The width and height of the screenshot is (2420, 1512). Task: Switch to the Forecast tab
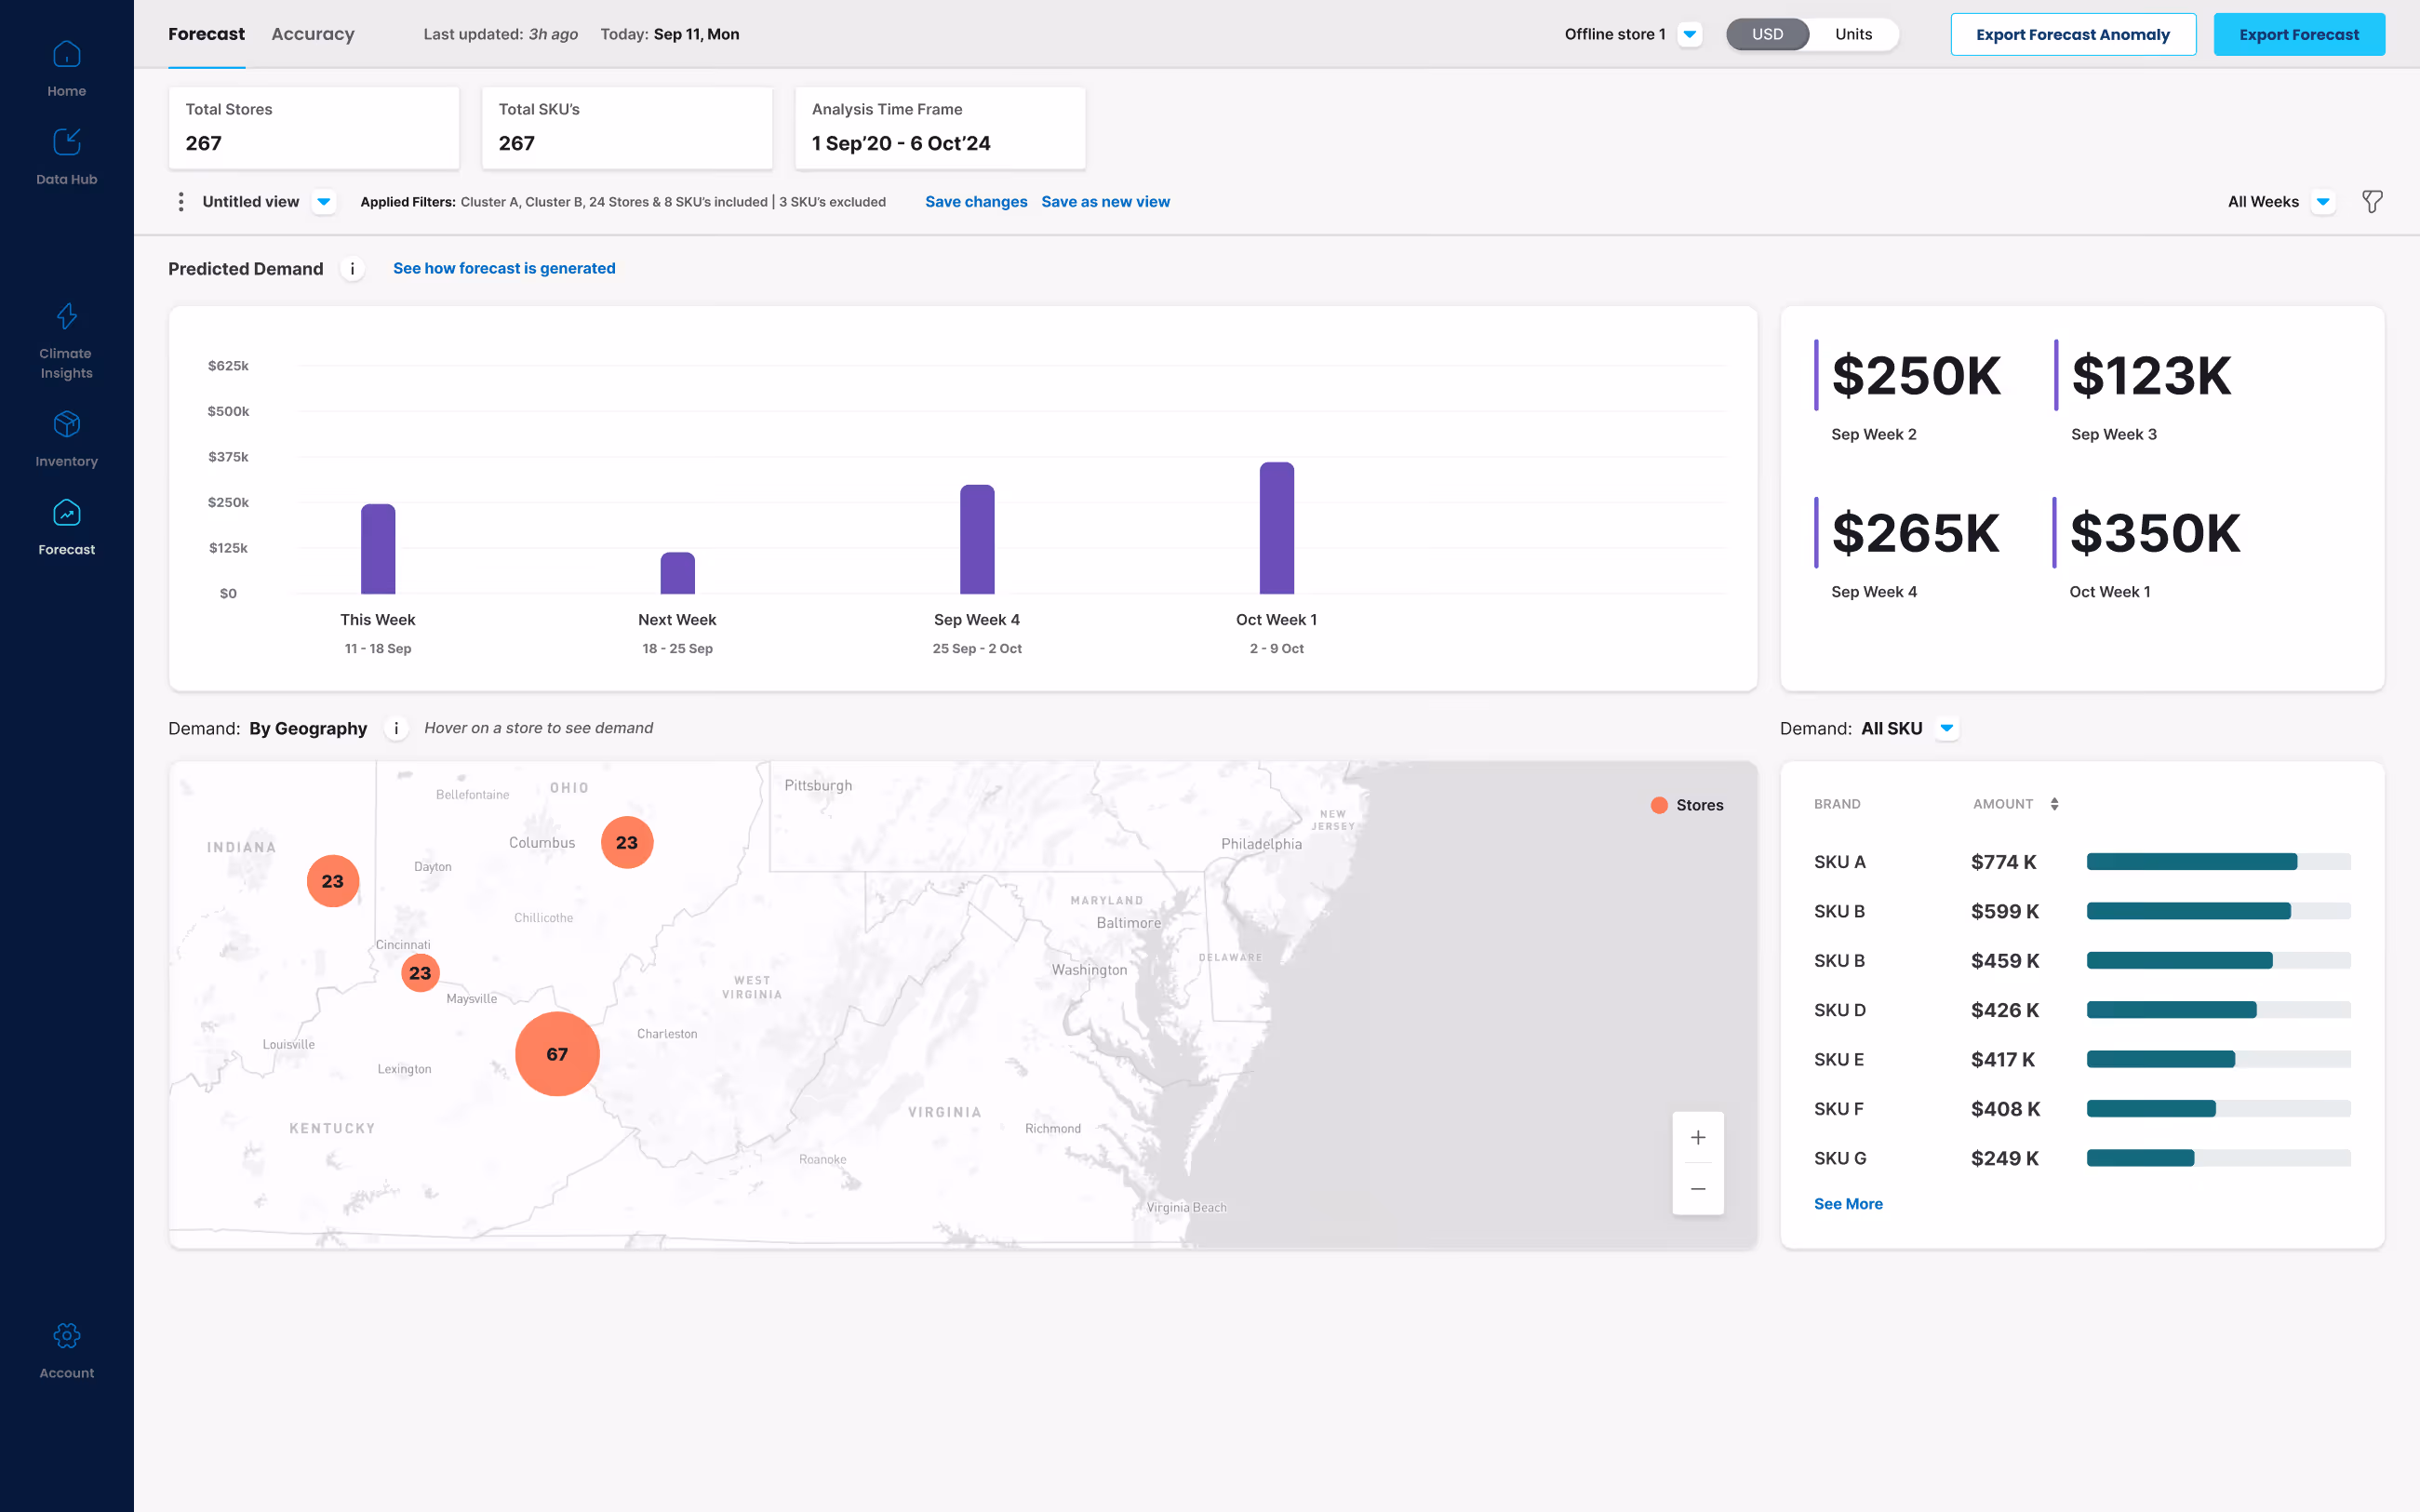click(206, 34)
